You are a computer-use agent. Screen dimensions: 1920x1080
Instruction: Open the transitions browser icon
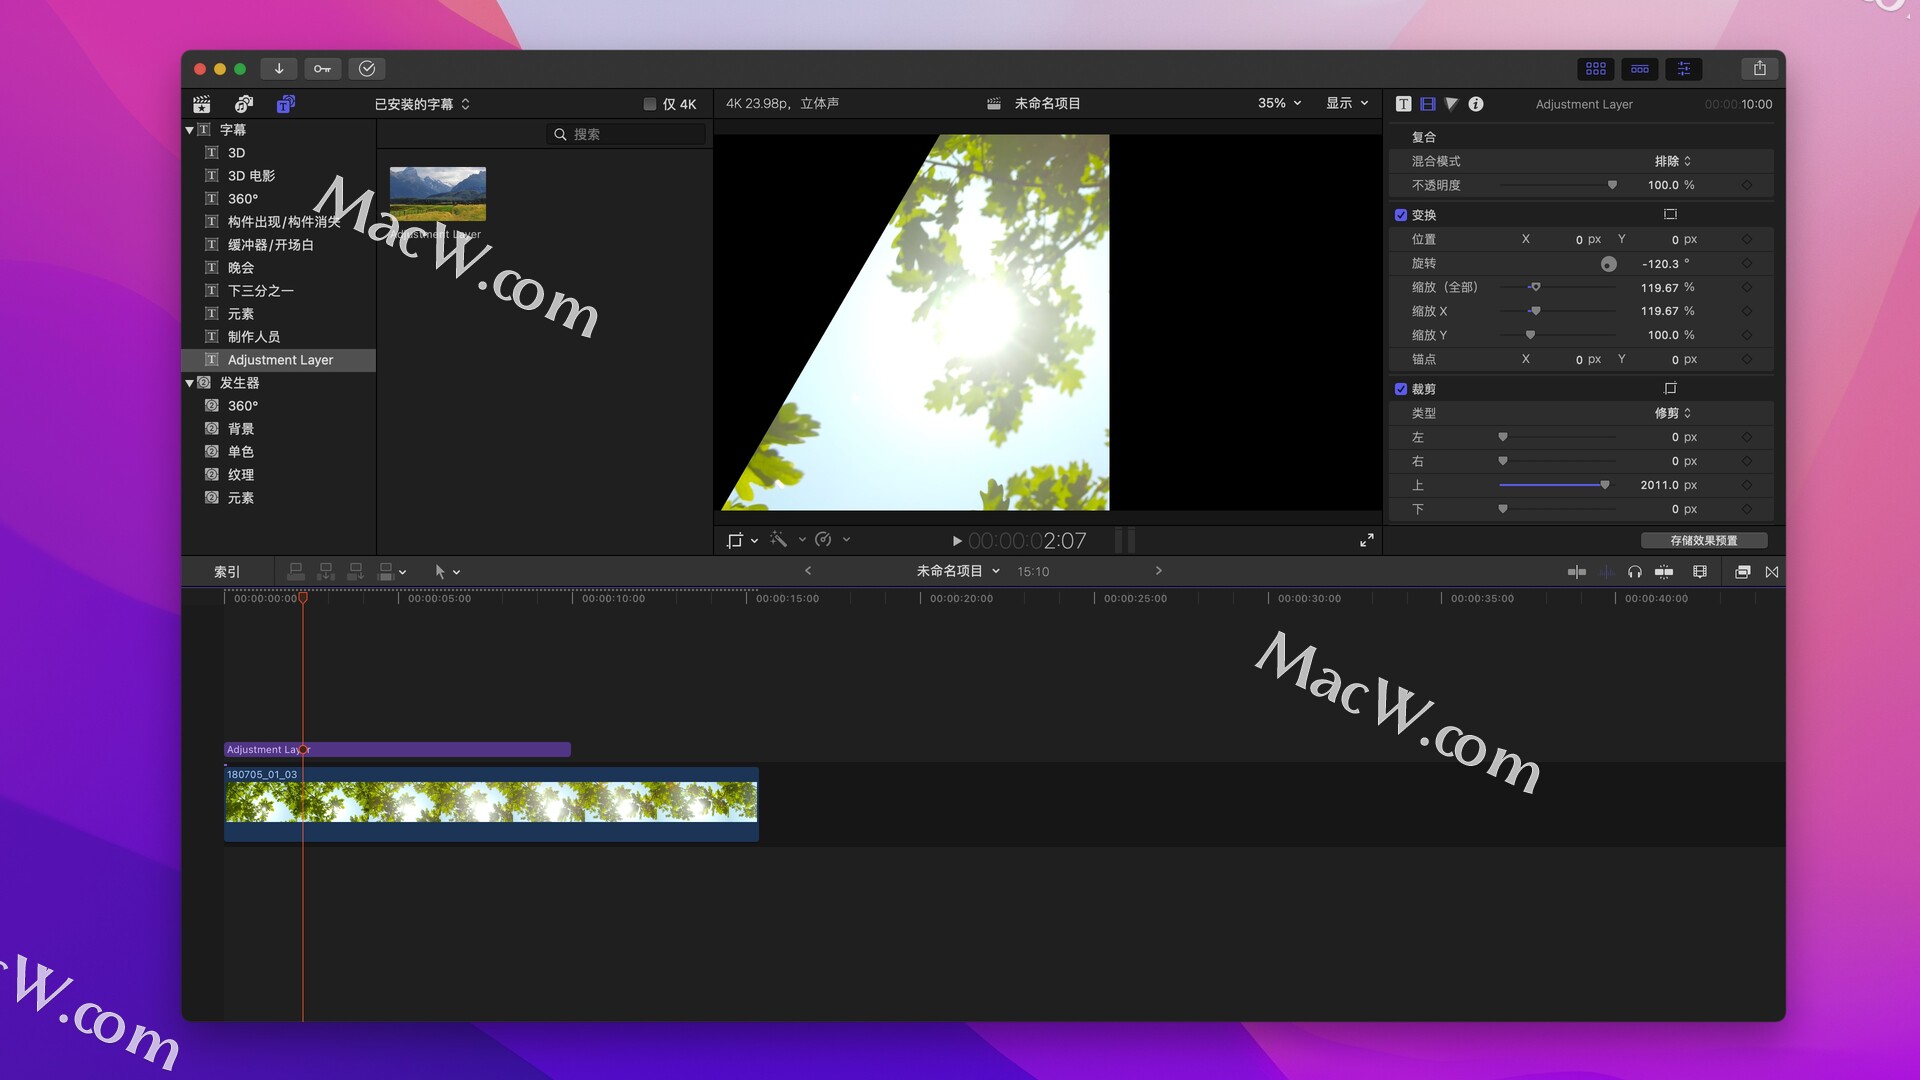point(1772,572)
